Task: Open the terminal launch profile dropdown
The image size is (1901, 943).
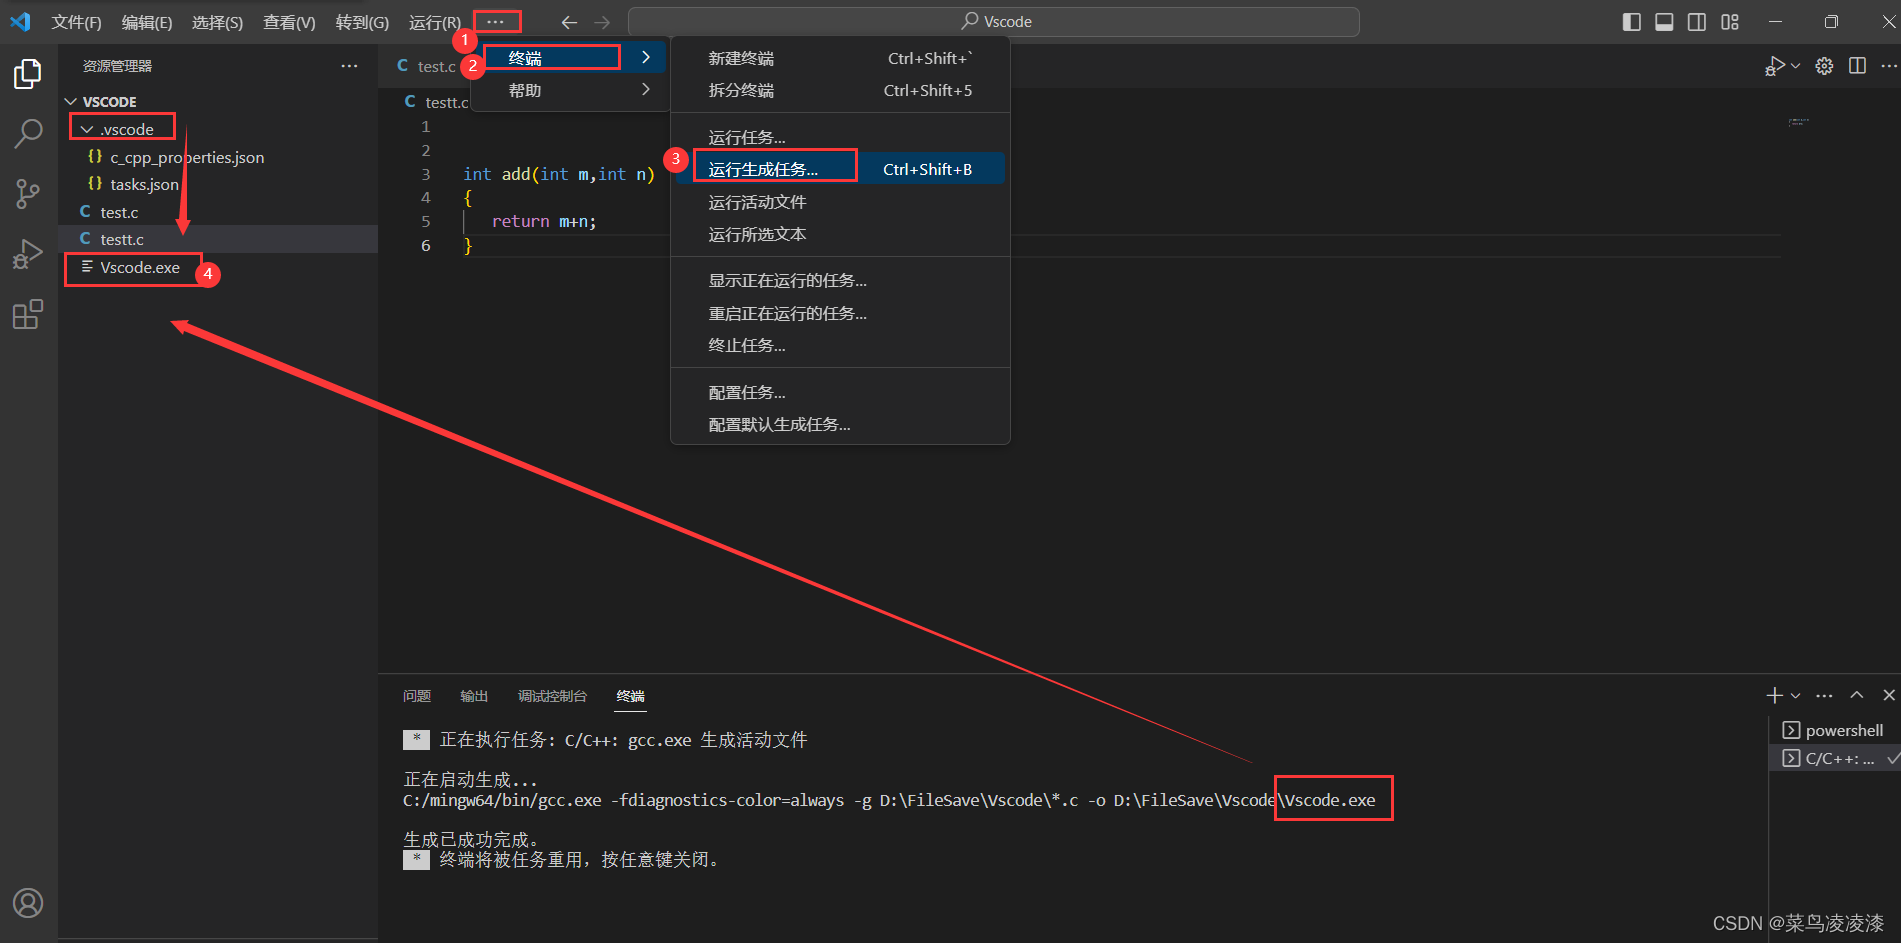Action: click(x=1796, y=695)
